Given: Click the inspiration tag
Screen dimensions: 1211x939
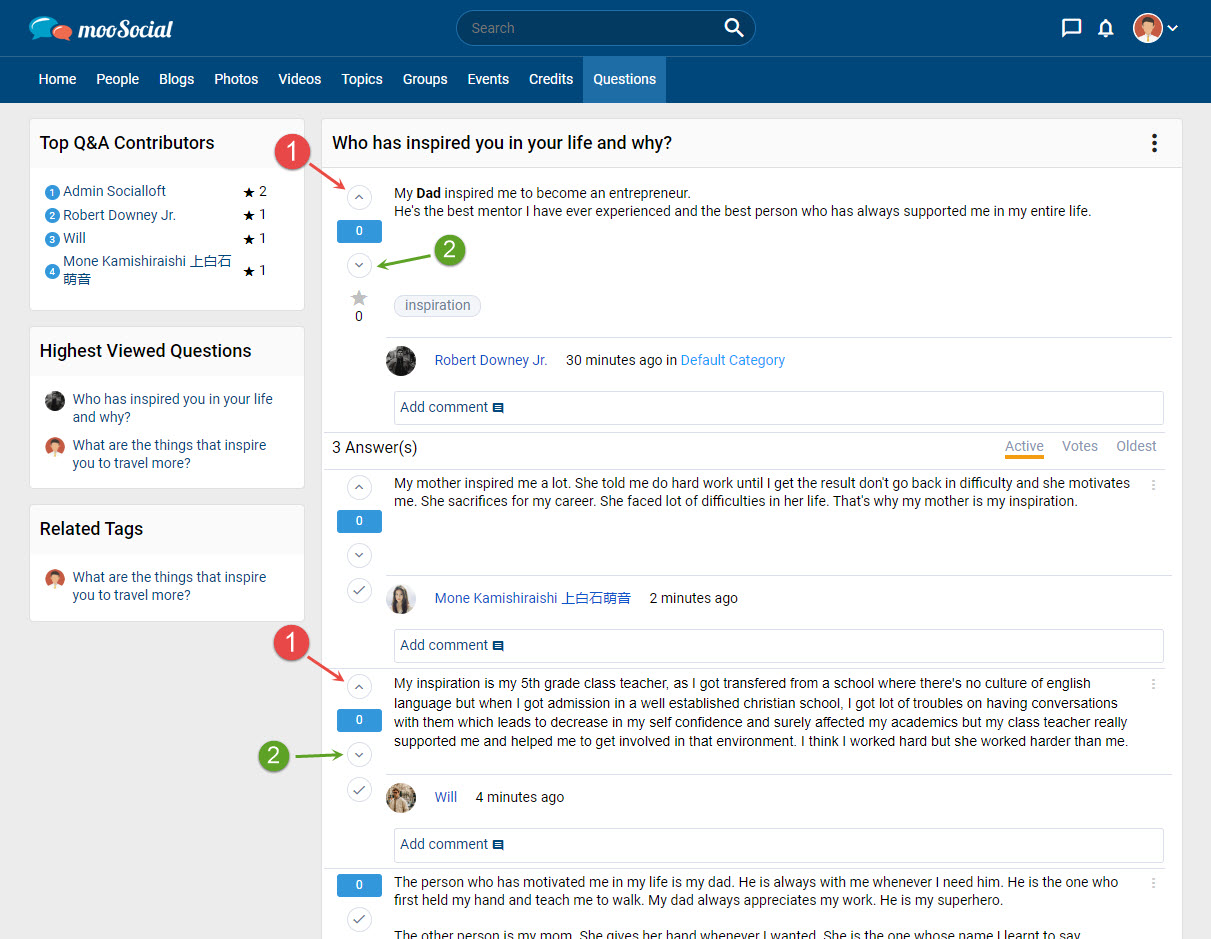Looking at the screenshot, I should [438, 306].
